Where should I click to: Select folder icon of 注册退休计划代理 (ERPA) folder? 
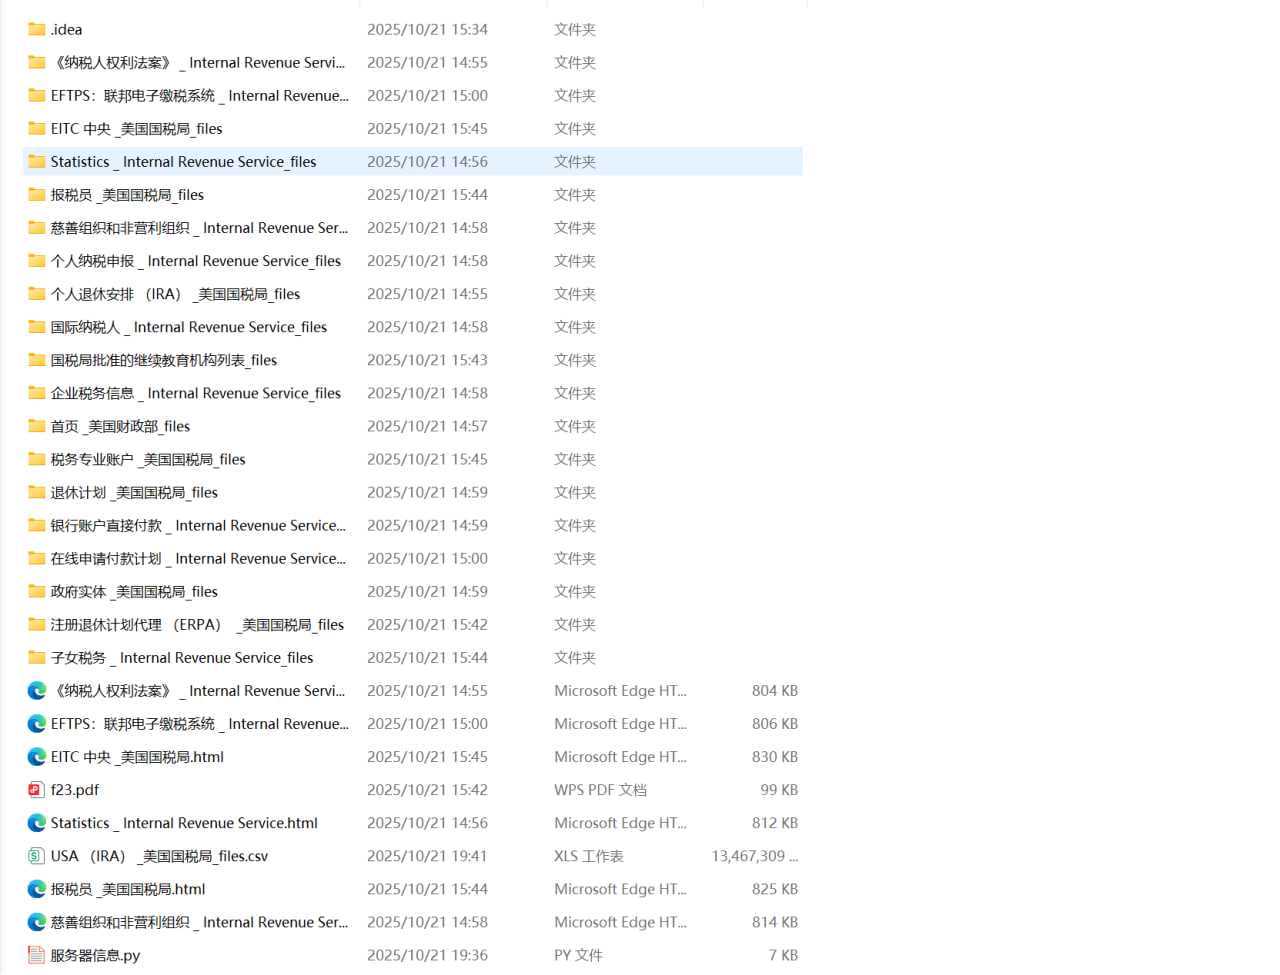click(x=37, y=623)
